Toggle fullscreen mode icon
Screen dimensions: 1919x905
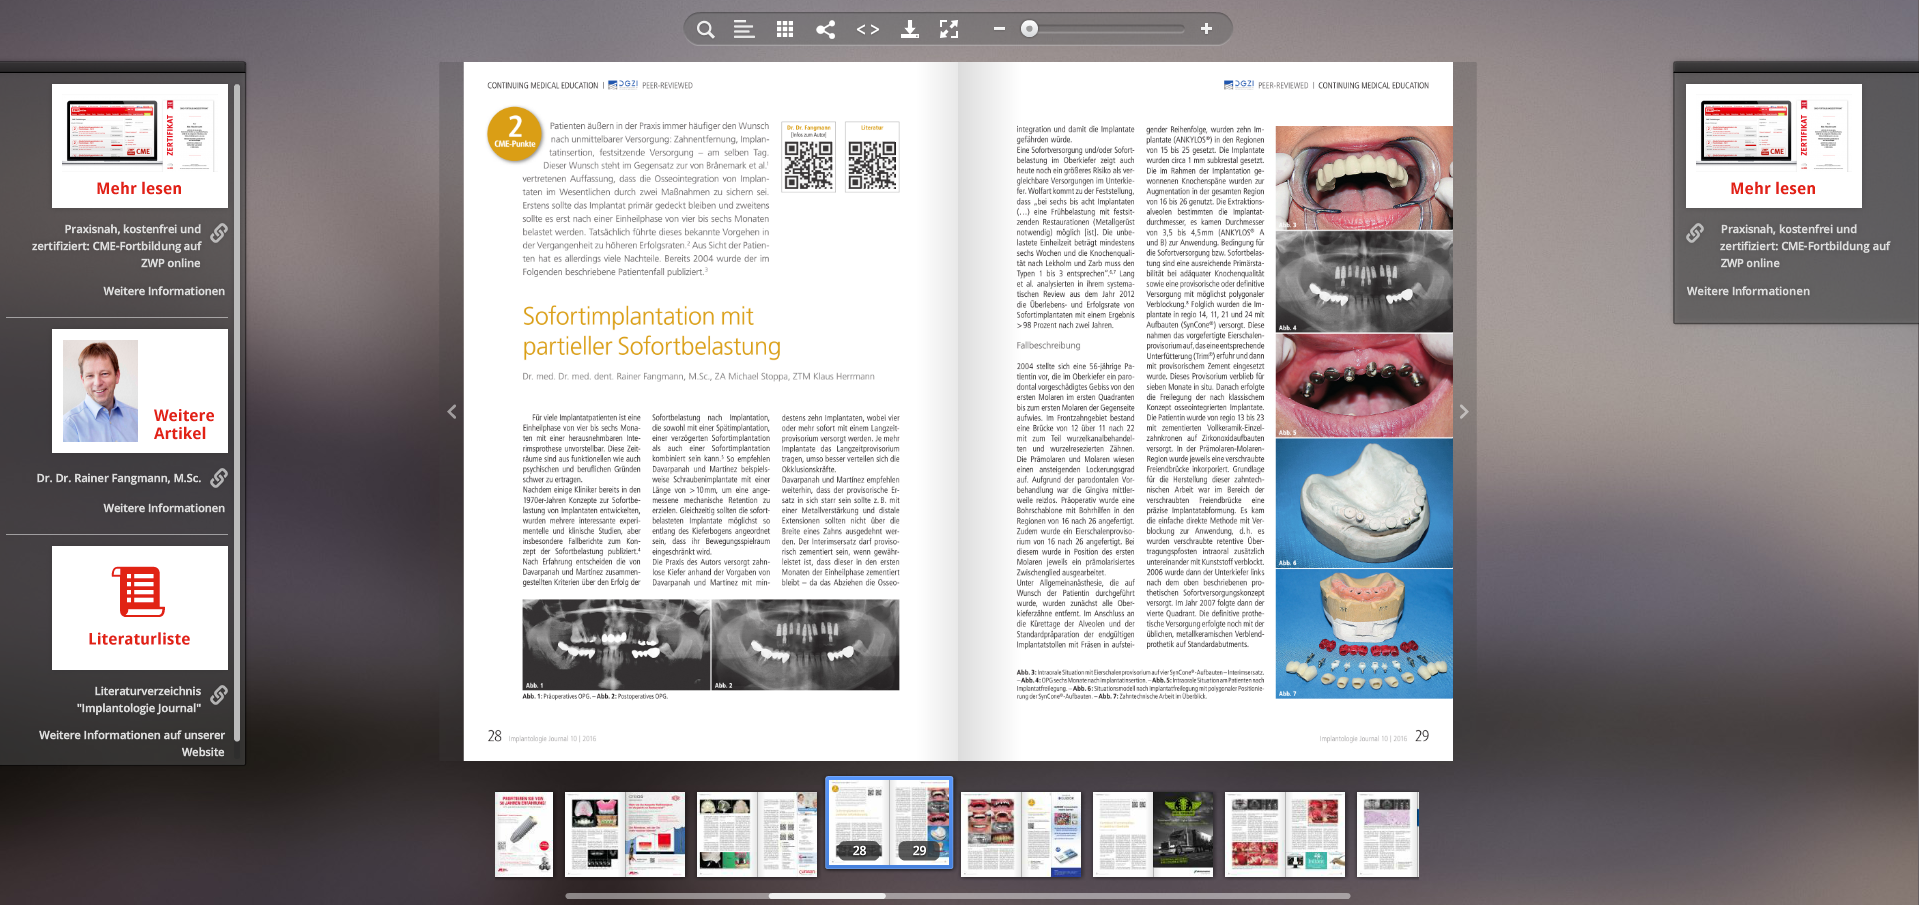point(949,29)
